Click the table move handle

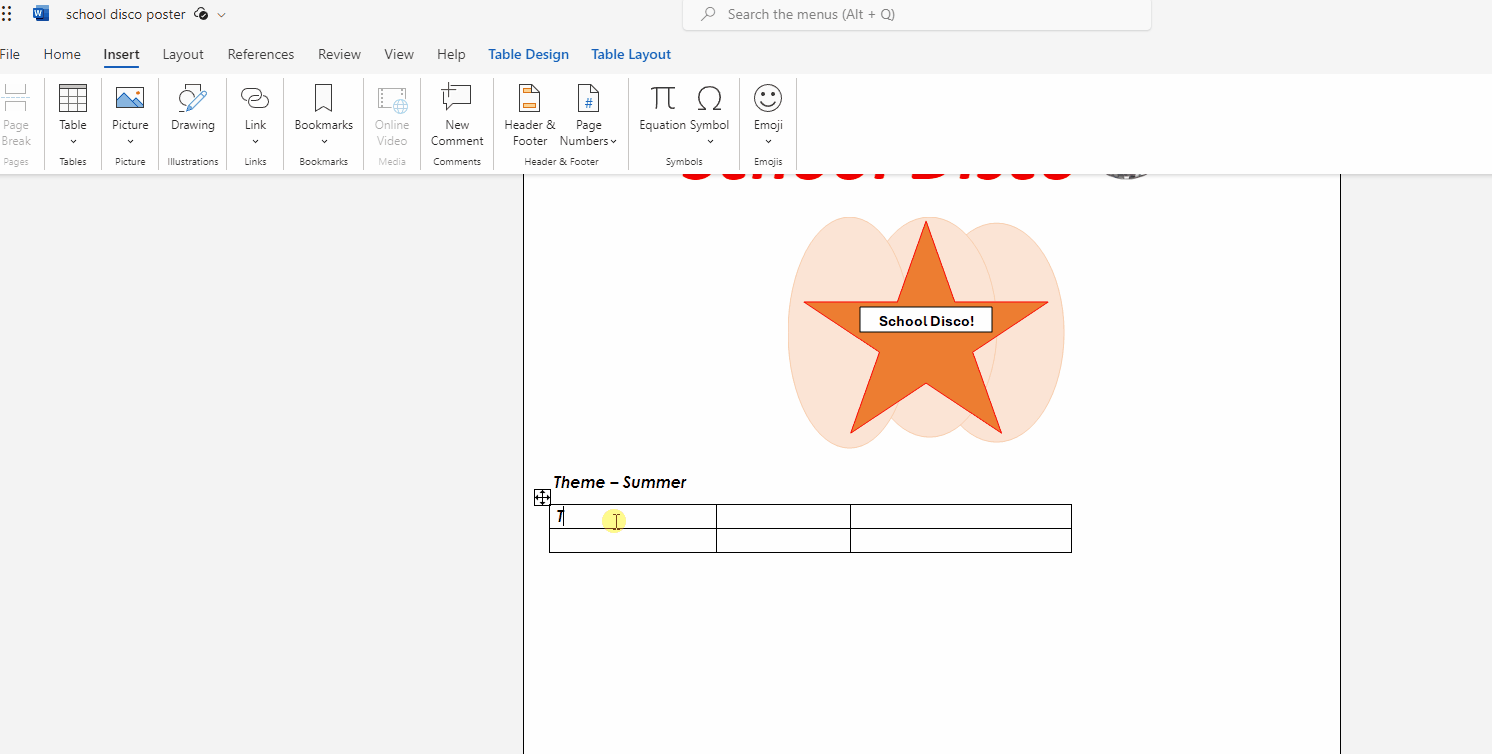542,497
